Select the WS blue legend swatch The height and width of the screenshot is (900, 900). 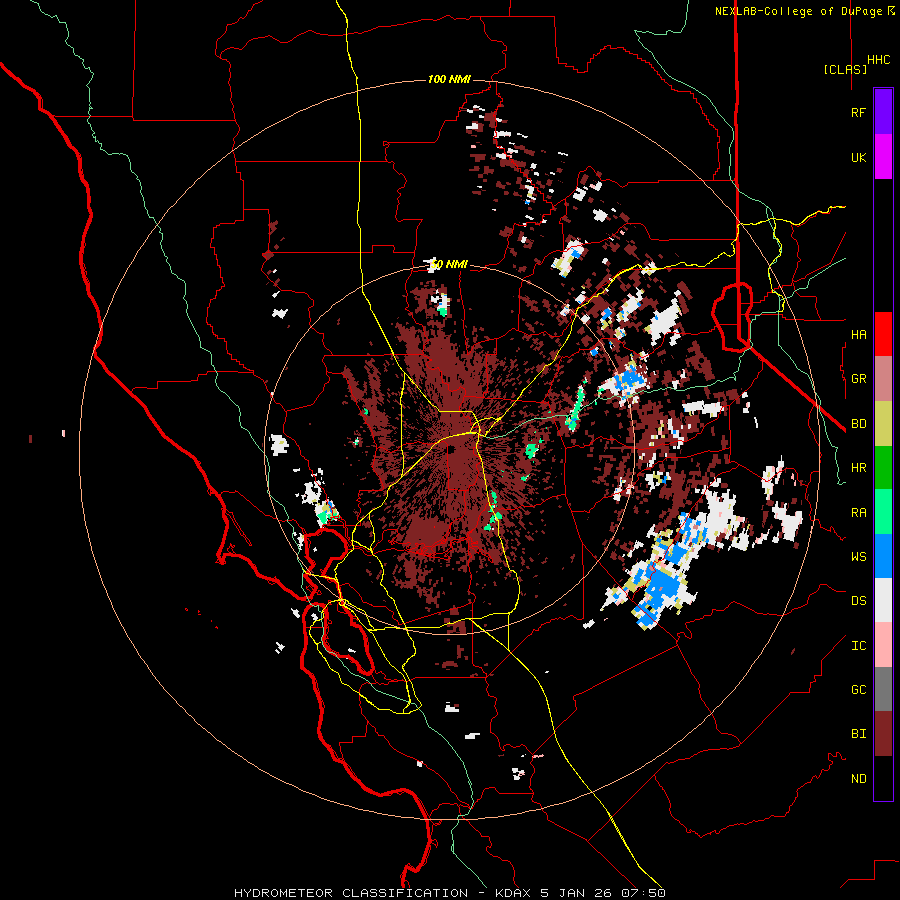click(883, 556)
